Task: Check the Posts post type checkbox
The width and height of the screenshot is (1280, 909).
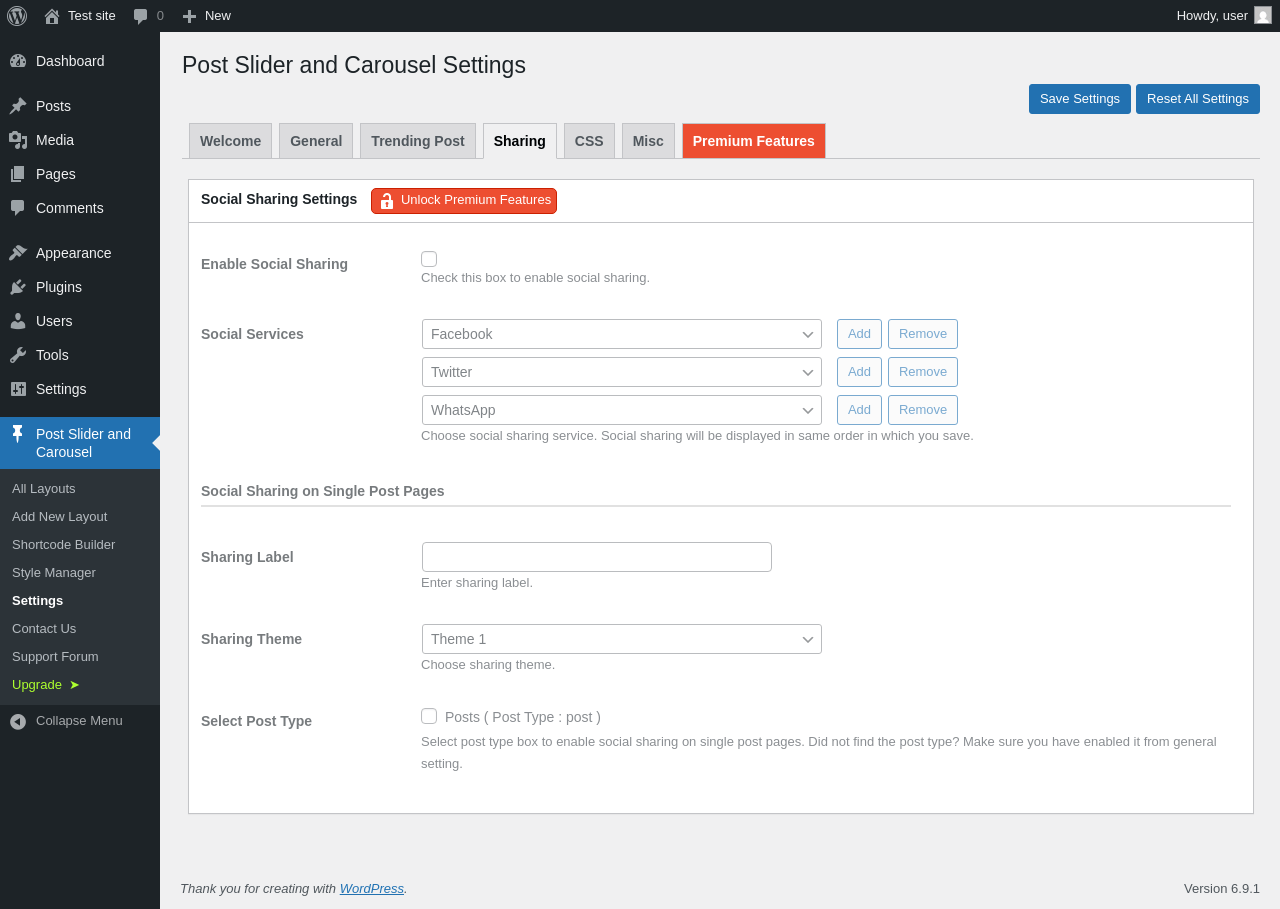Action: (x=429, y=716)
